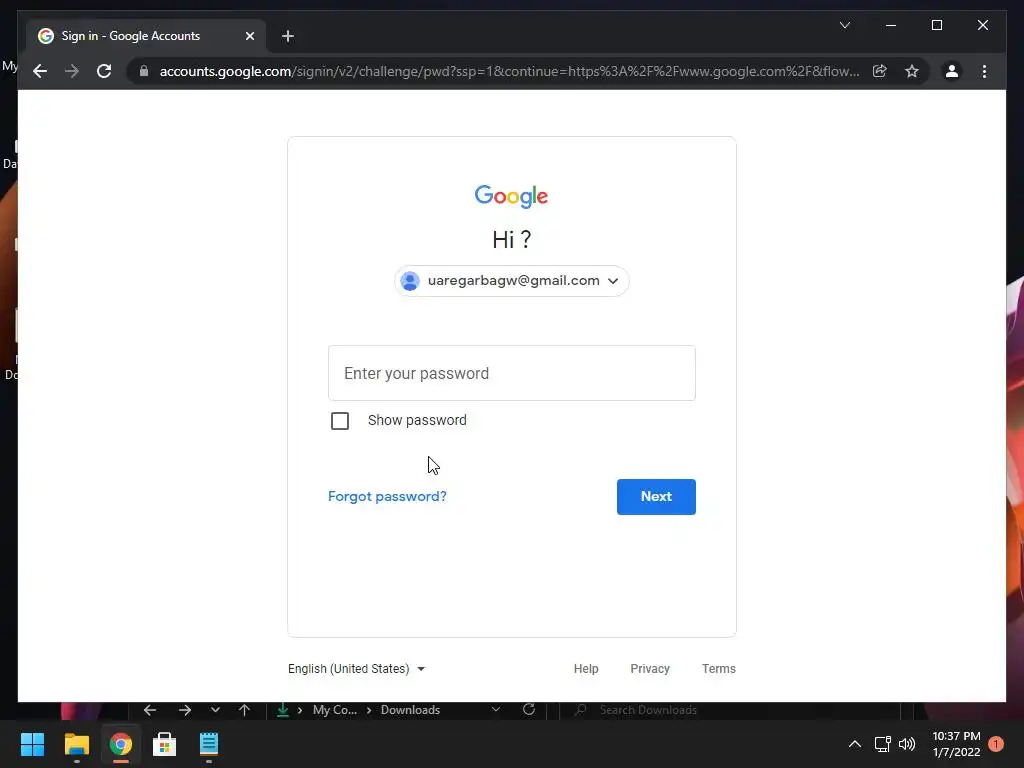Open the Terms footer link
The height and width of the screenshot is (768, 1024).
[x=718, y=669]
